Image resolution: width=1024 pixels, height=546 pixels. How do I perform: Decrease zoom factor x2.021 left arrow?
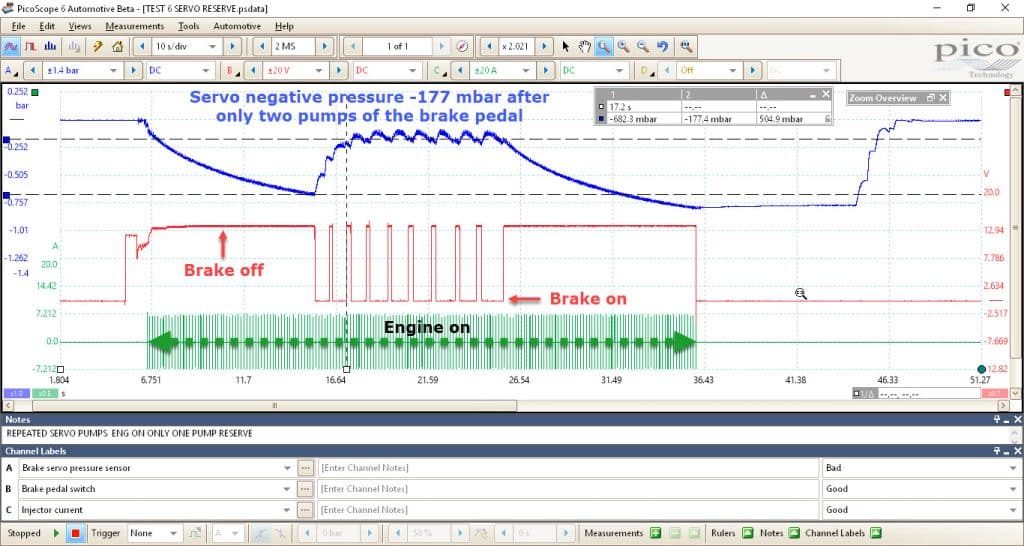click(x=488, y=46)
